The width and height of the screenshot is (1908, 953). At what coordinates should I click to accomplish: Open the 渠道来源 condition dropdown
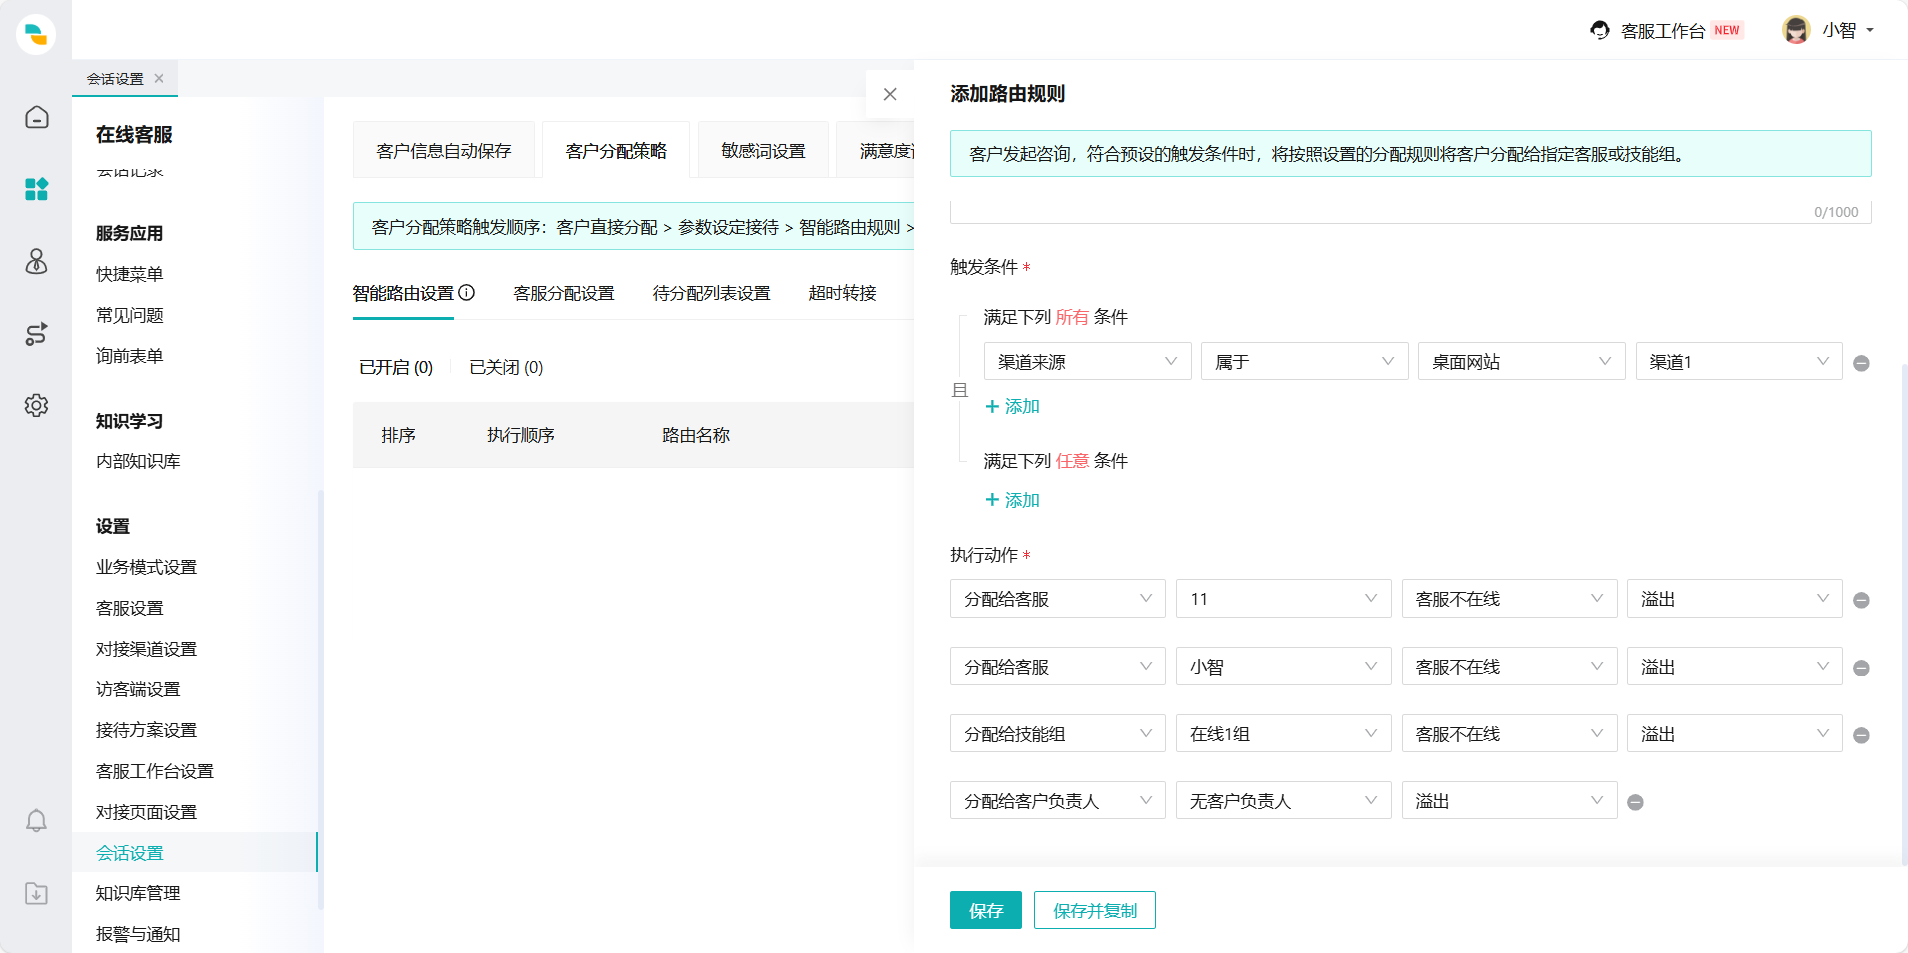[x=1087, y=361]
